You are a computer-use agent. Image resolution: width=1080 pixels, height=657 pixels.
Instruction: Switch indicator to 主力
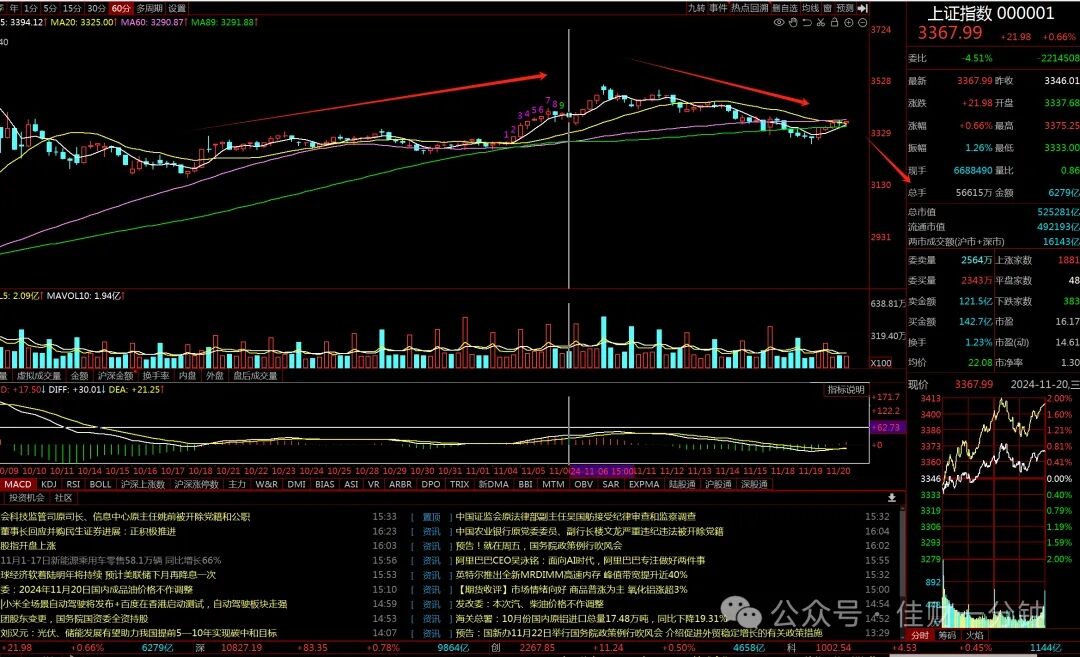coord(237,484)
